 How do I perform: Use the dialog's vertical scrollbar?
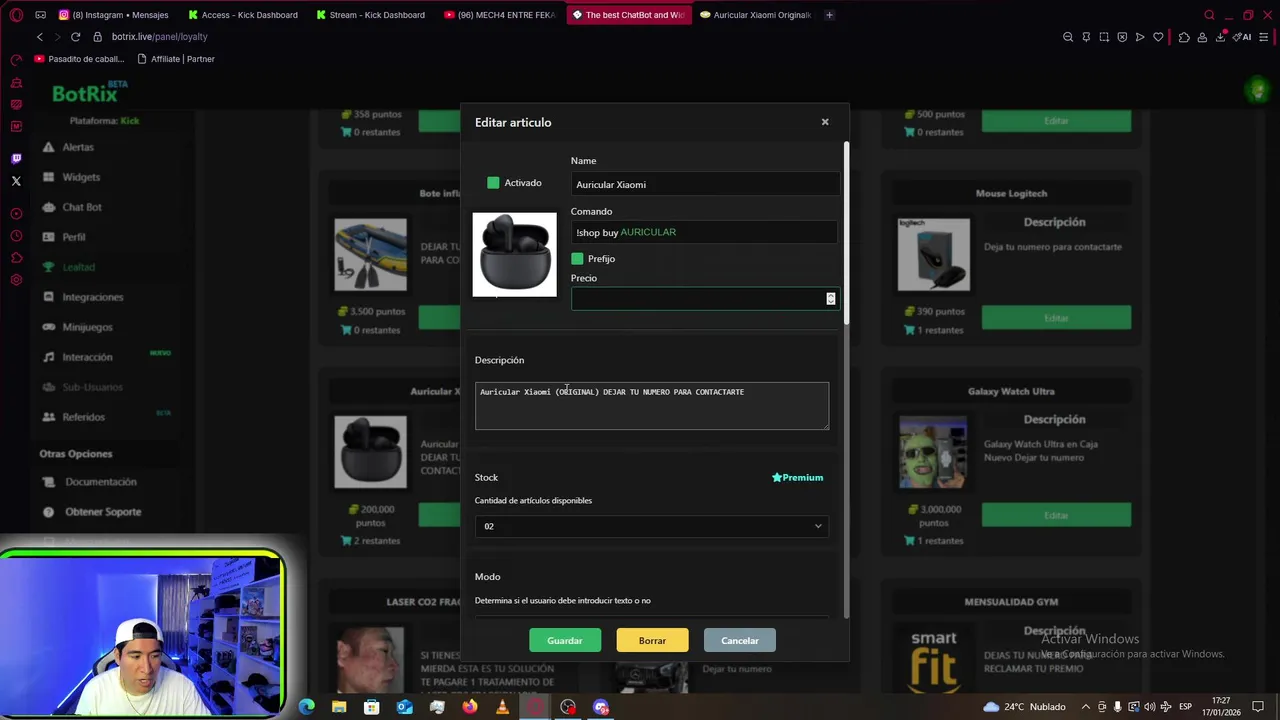coord(847,232)
